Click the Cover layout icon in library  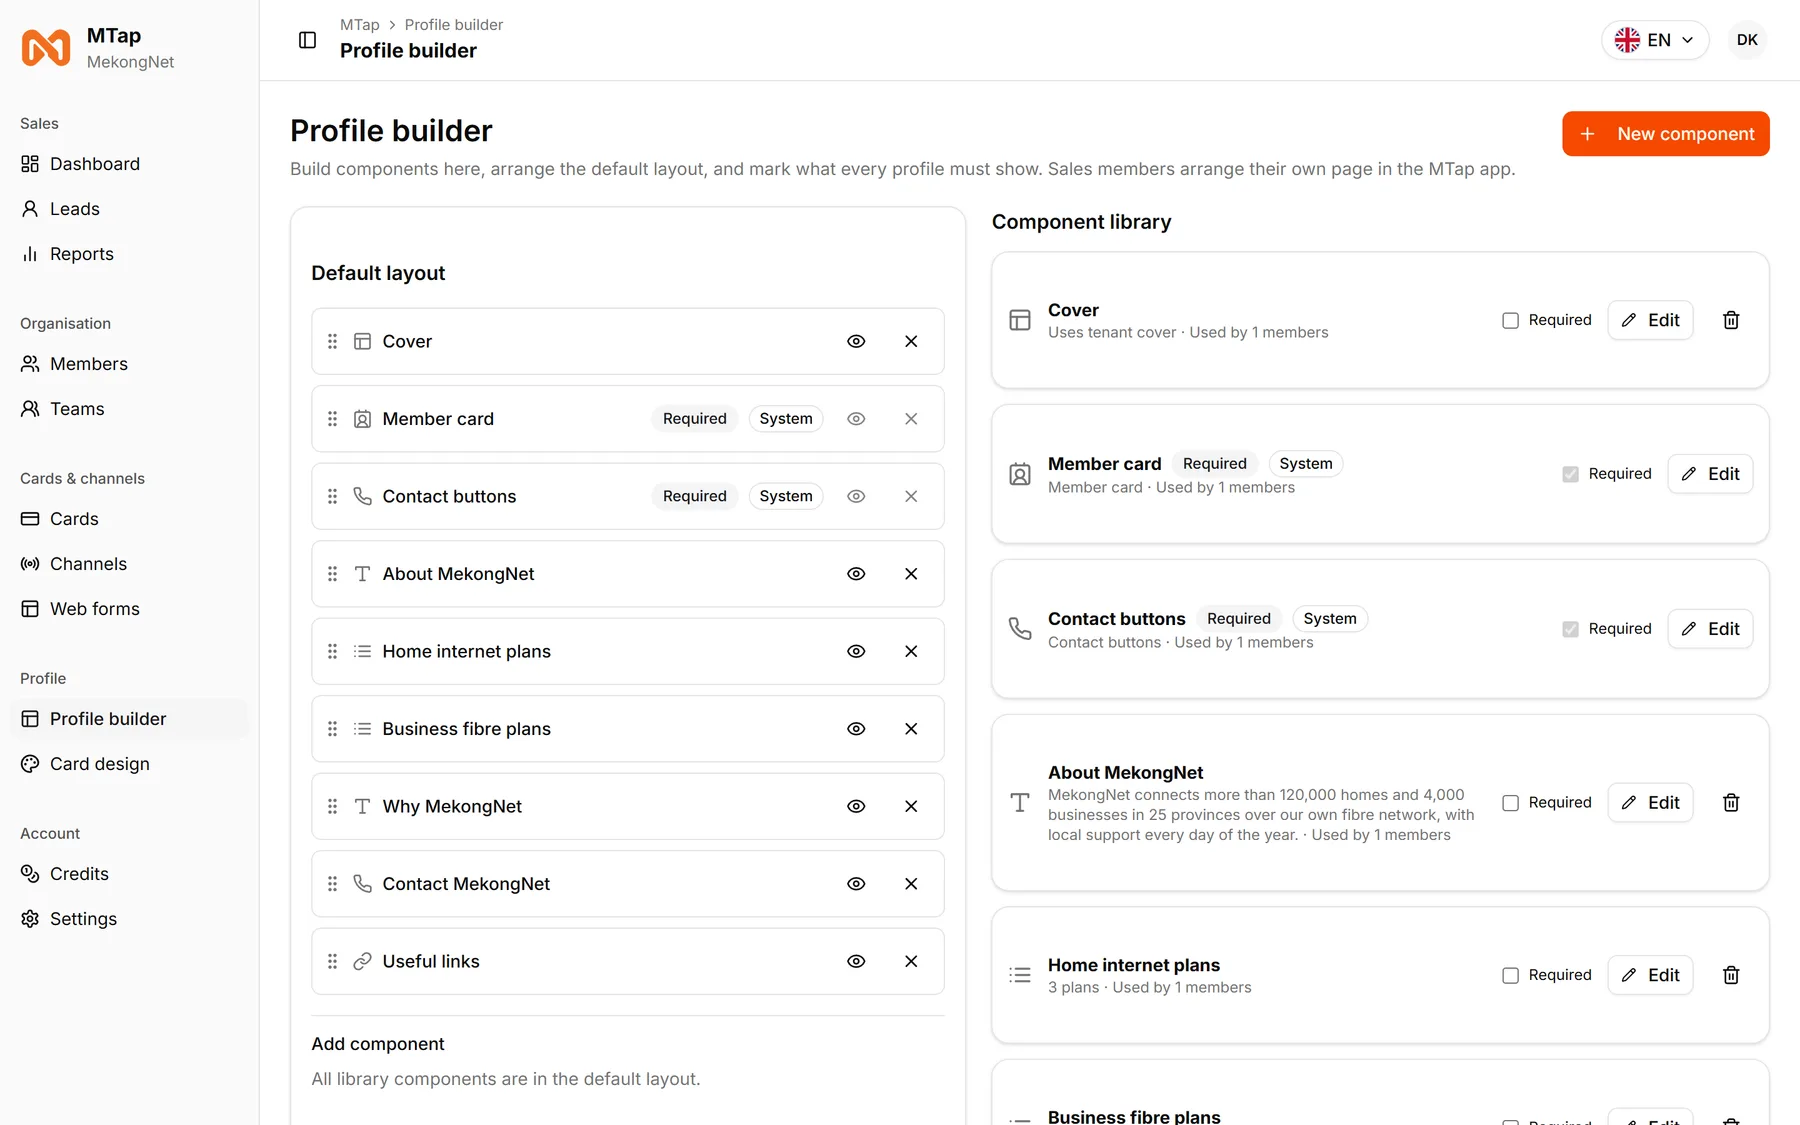[x=1020, y=320]
